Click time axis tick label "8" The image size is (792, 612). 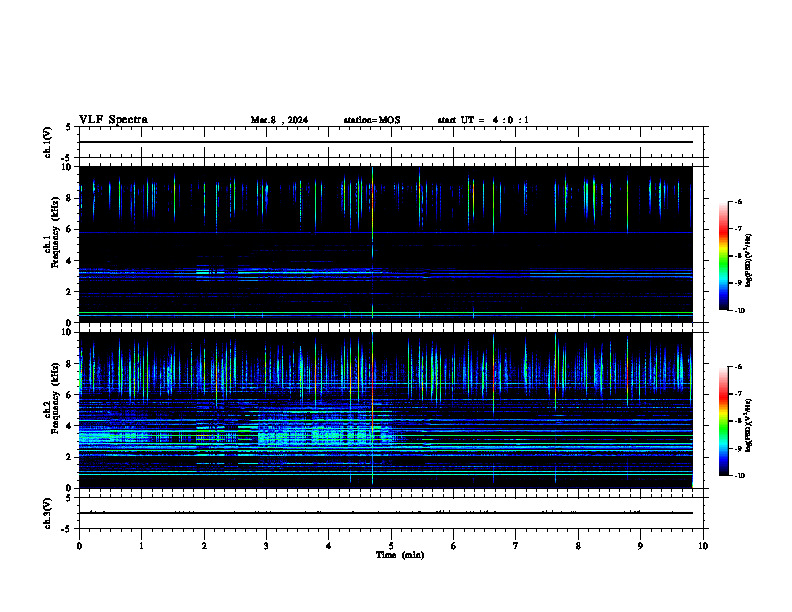coord(578,546)
